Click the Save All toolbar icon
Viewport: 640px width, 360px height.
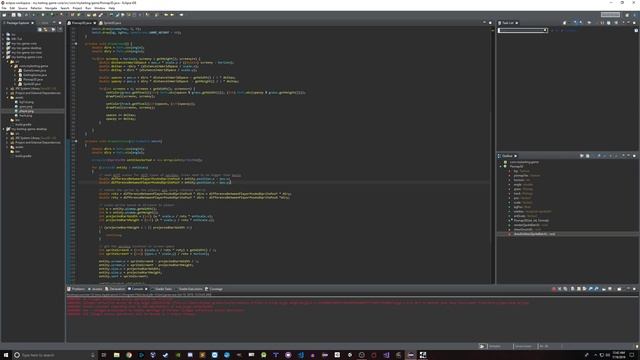tap(19, 15)
